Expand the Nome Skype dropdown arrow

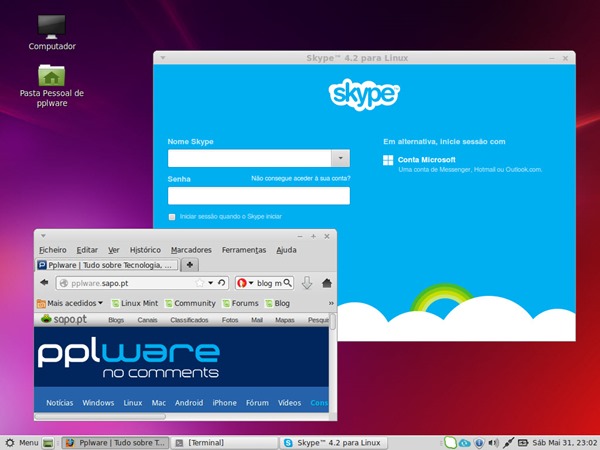pyautogui.click(x=341, y=158)
